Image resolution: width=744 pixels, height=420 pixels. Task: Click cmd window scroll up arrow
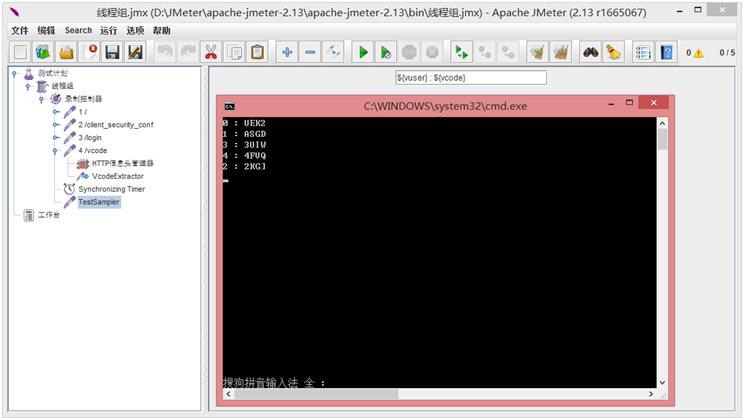coord(662,123)
